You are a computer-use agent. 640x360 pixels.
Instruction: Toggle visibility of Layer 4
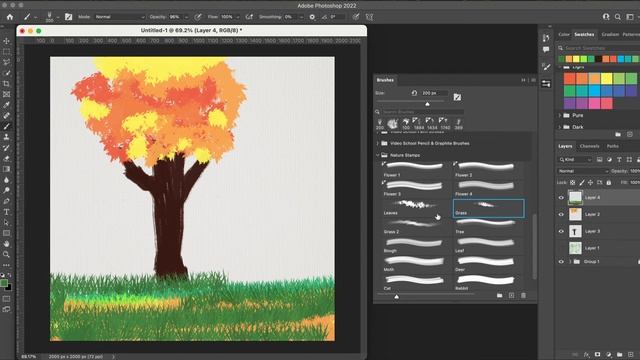[x=561, y=198]
